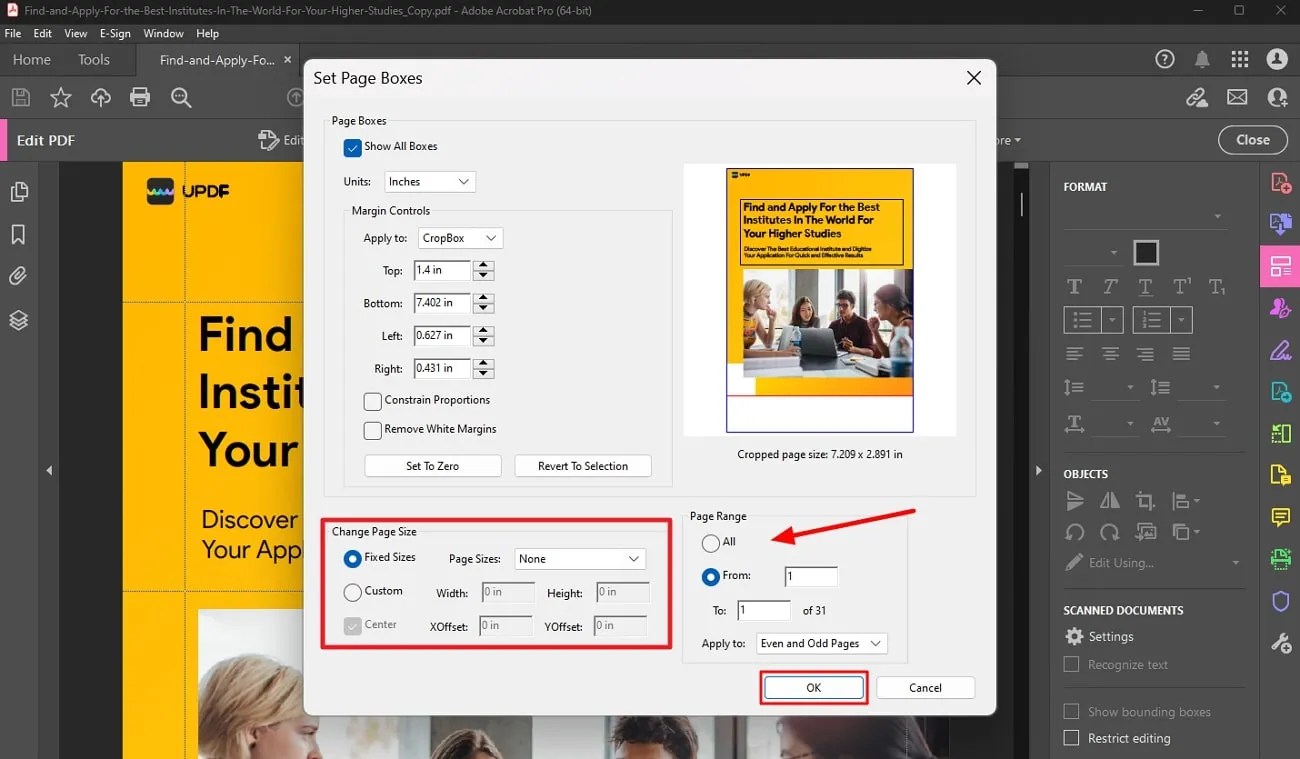Open the E-Sign menu
Viewport: 1300px width, 759px height.
(x=114, y=33)
